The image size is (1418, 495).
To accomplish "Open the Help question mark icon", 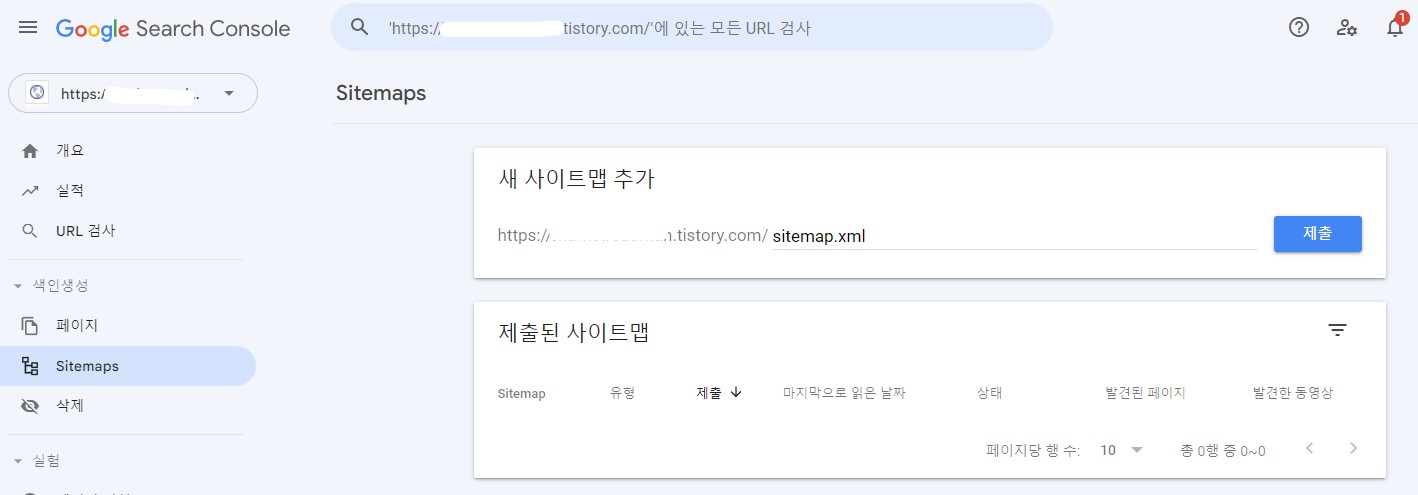I will pos(1299,28).
